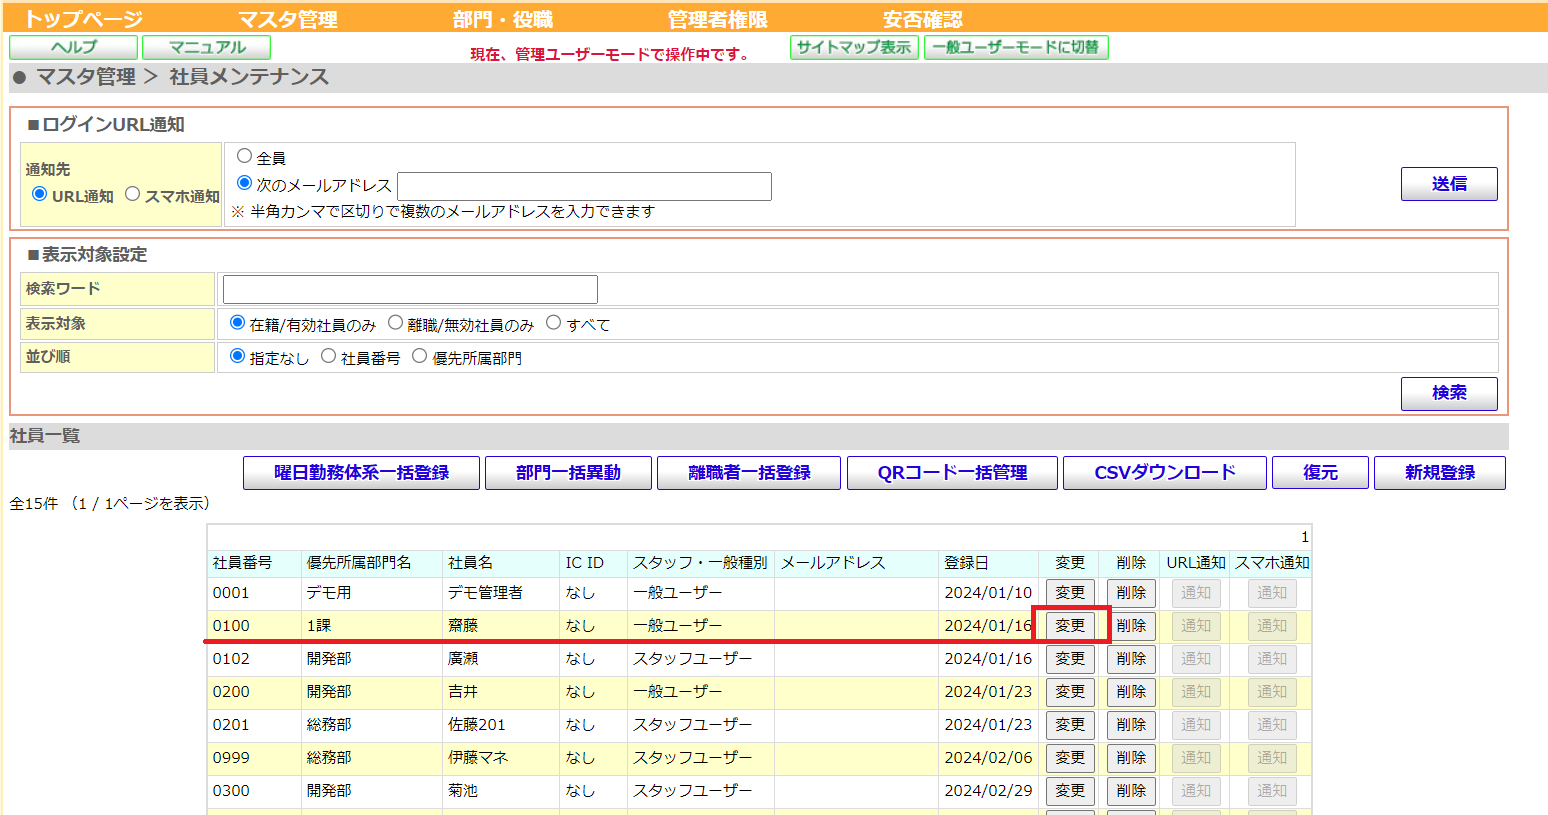Select 離職/無効社員のみ display option
The width and height of the screenshot is (1548, 815).
click(395, 323)
